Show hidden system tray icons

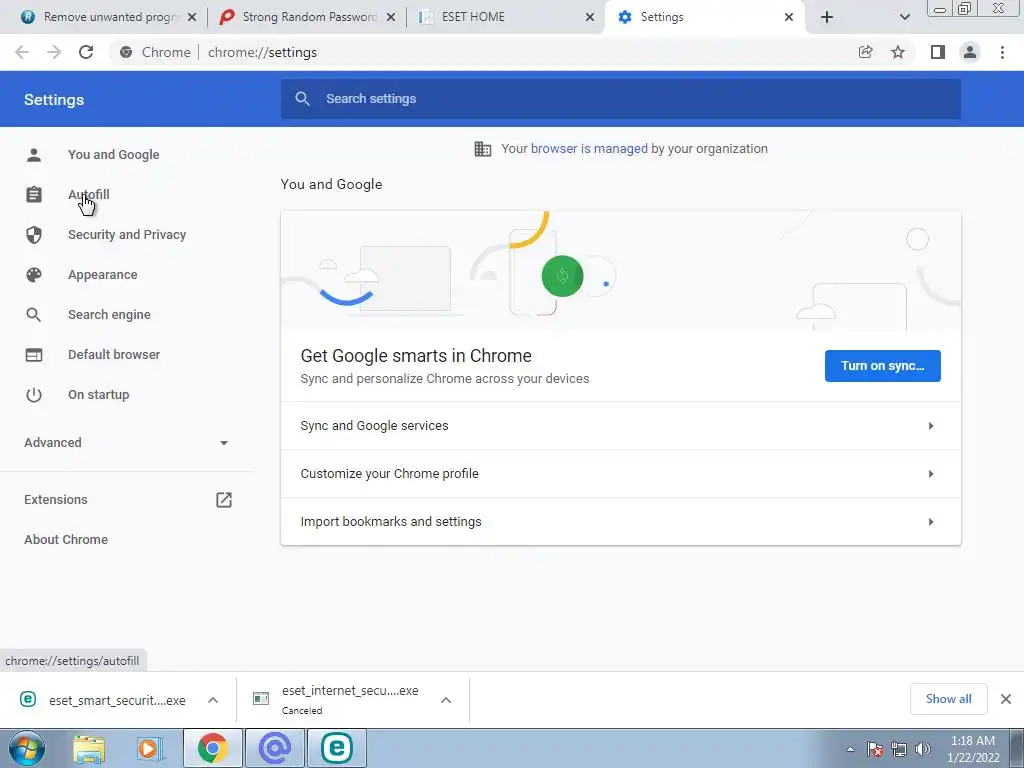tap(850, 749)
